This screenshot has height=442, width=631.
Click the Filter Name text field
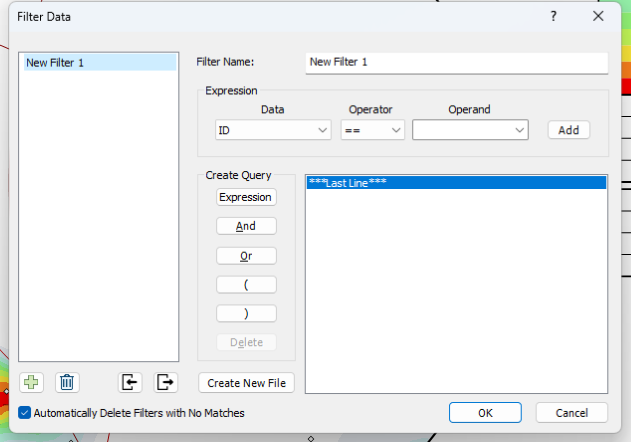point(457,63)
